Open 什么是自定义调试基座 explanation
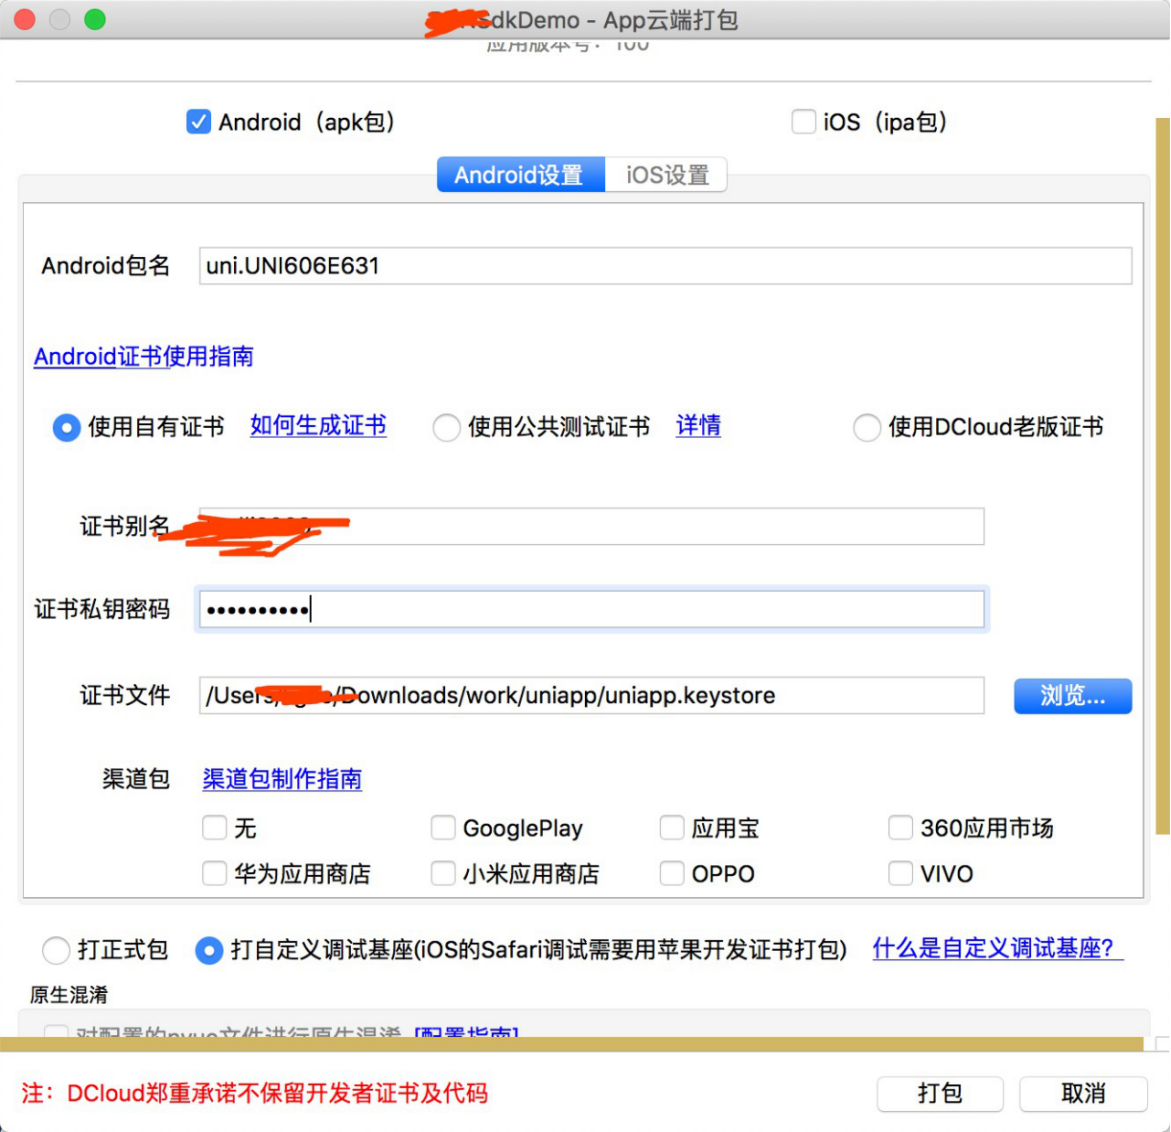The height and width of the screenshot is (1132, 1171). (x=997, y=950)
